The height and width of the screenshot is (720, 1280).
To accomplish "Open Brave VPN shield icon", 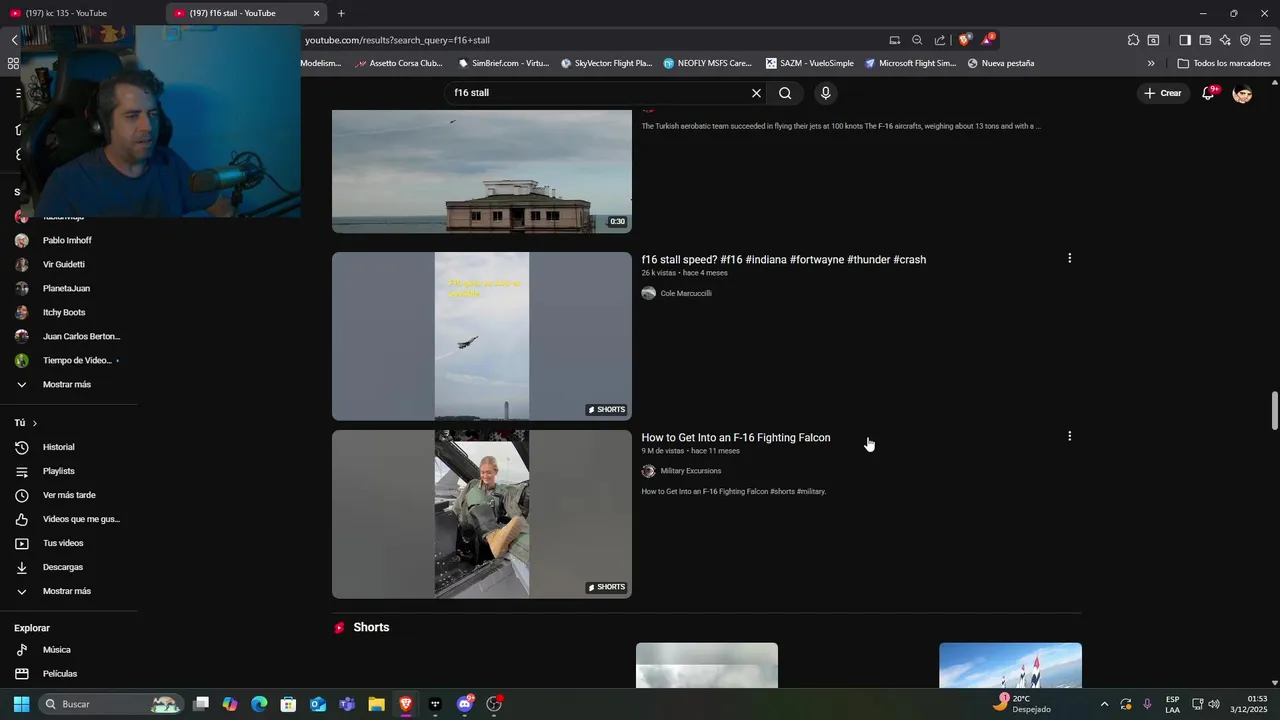I will [1245, 40].
